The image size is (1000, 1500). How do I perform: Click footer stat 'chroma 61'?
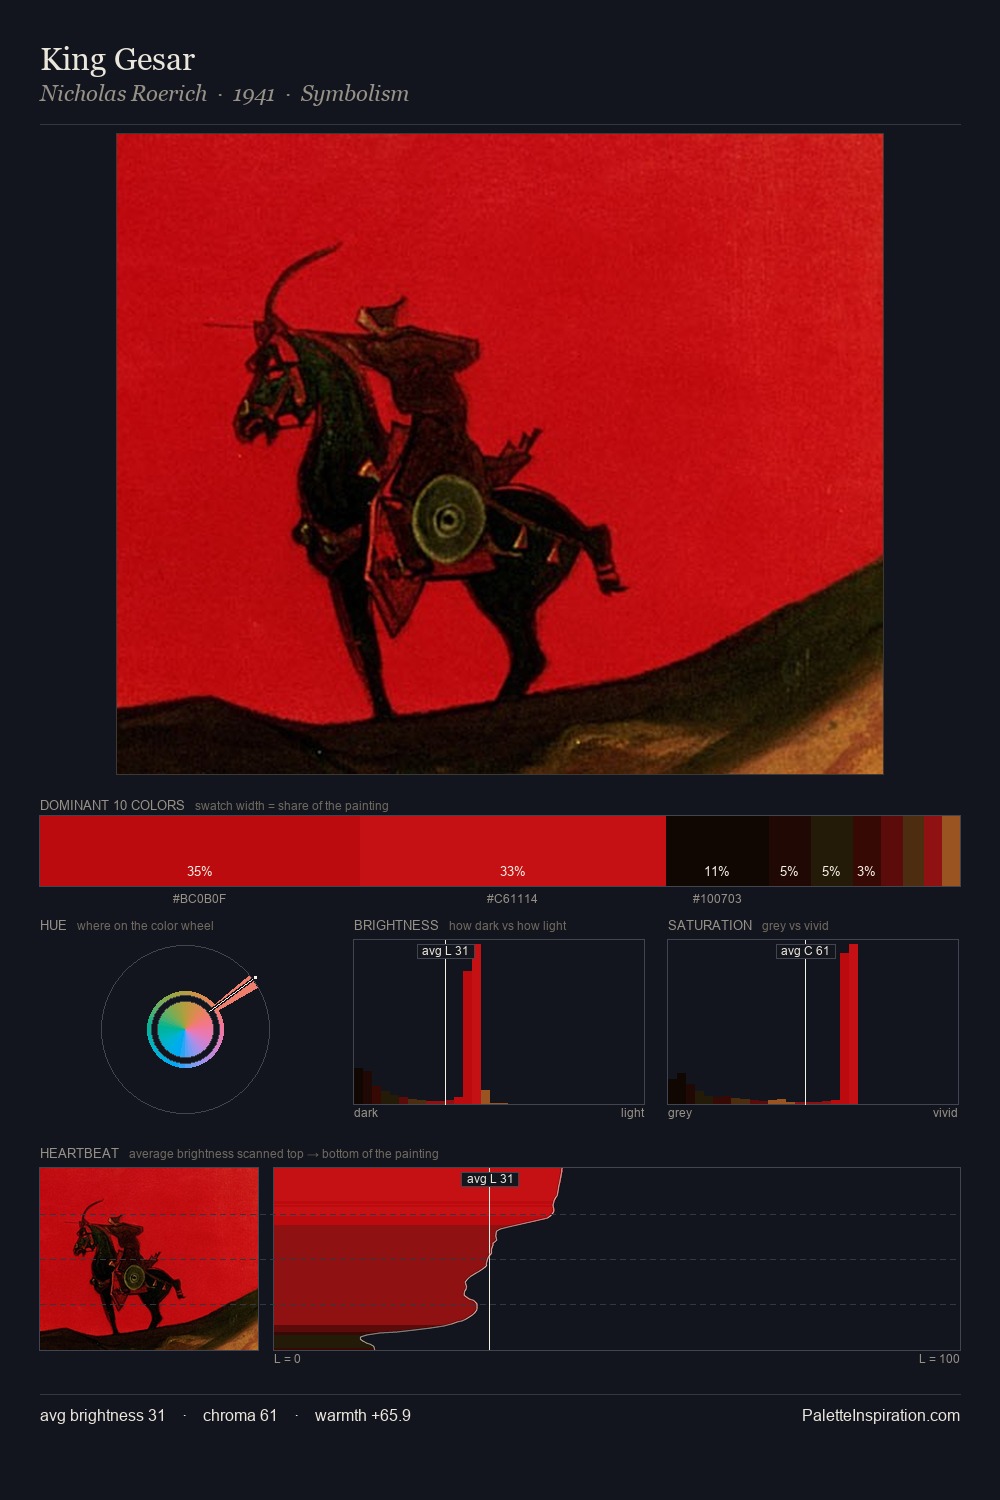tap(240, 1415)
